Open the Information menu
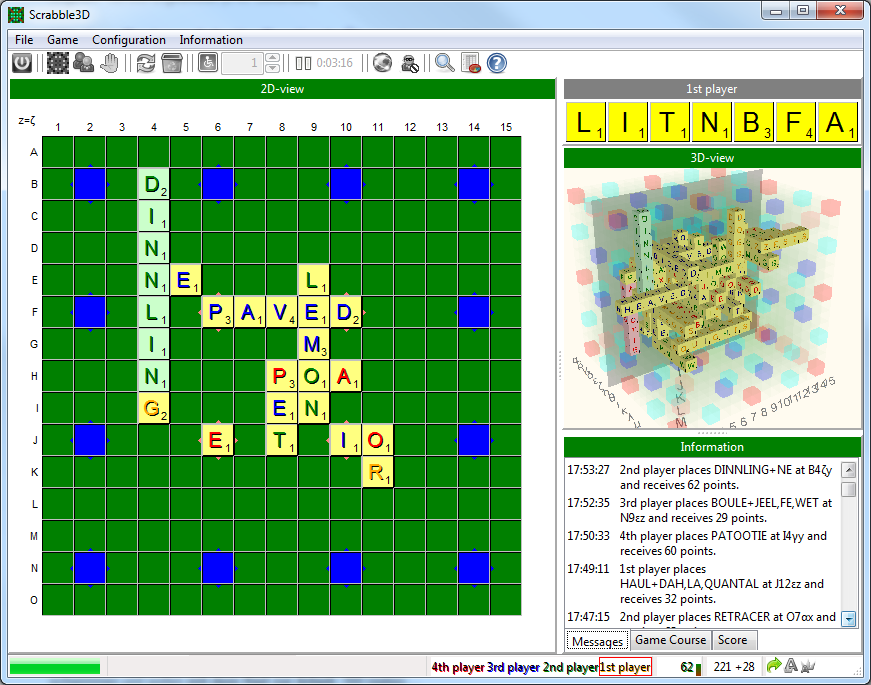The image size is (871, 685). click(211, 40)
